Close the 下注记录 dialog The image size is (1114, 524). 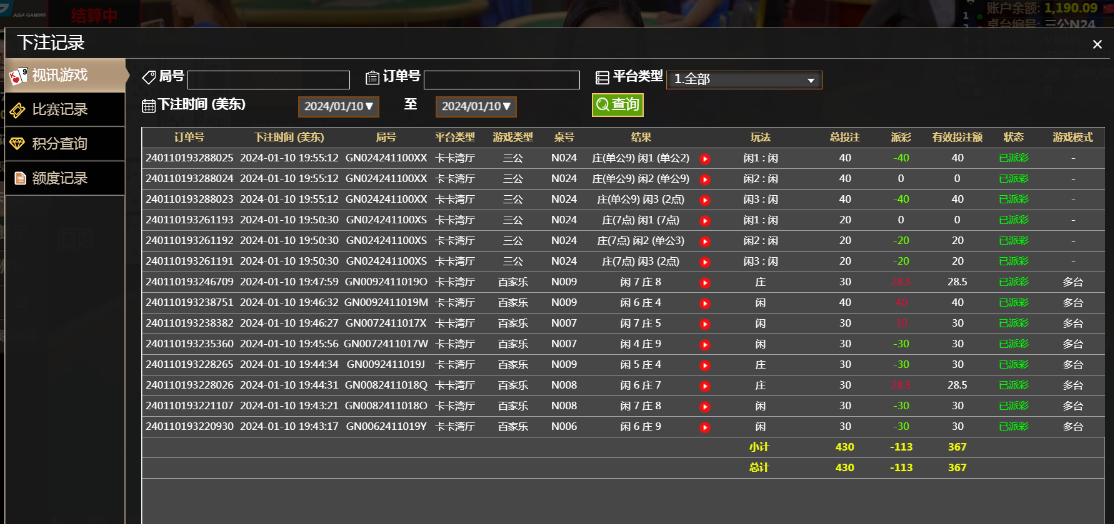pos(1097,44)
